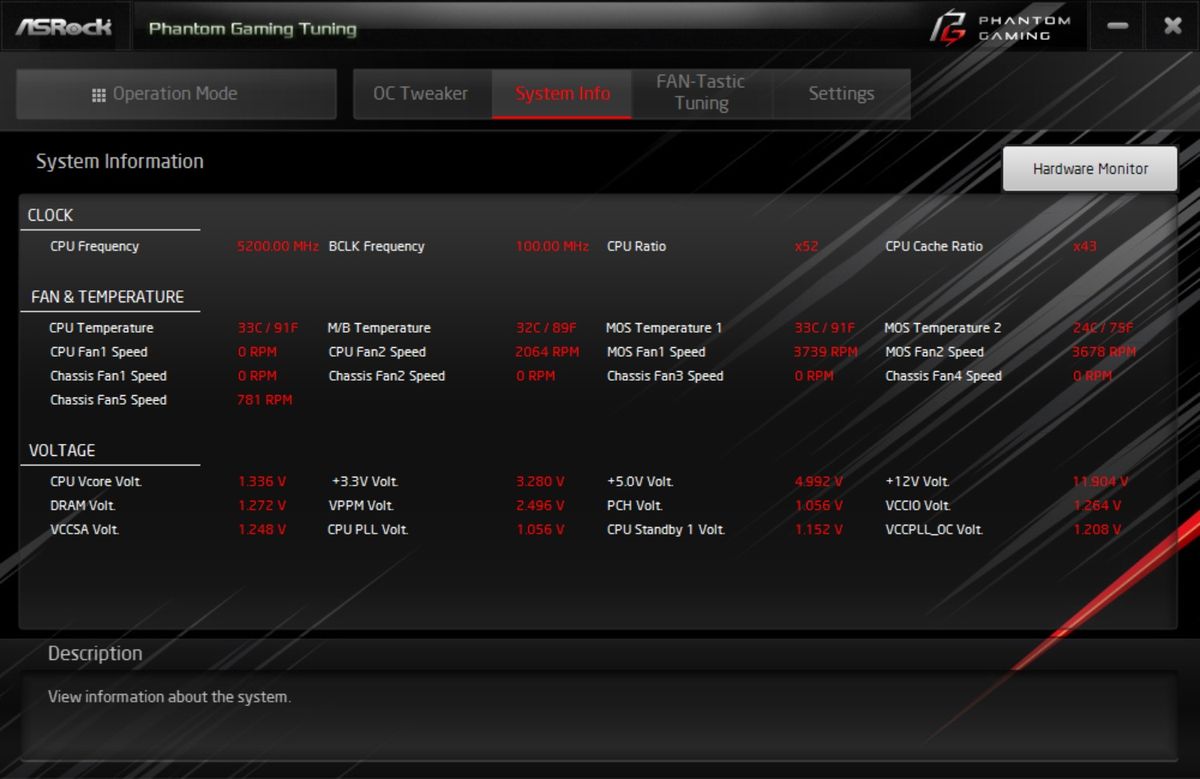The height and width of the screenshot is (779, 1200).
Task: Minimize the Phantom Gaming Tuning window
Action: (1117, 27)
